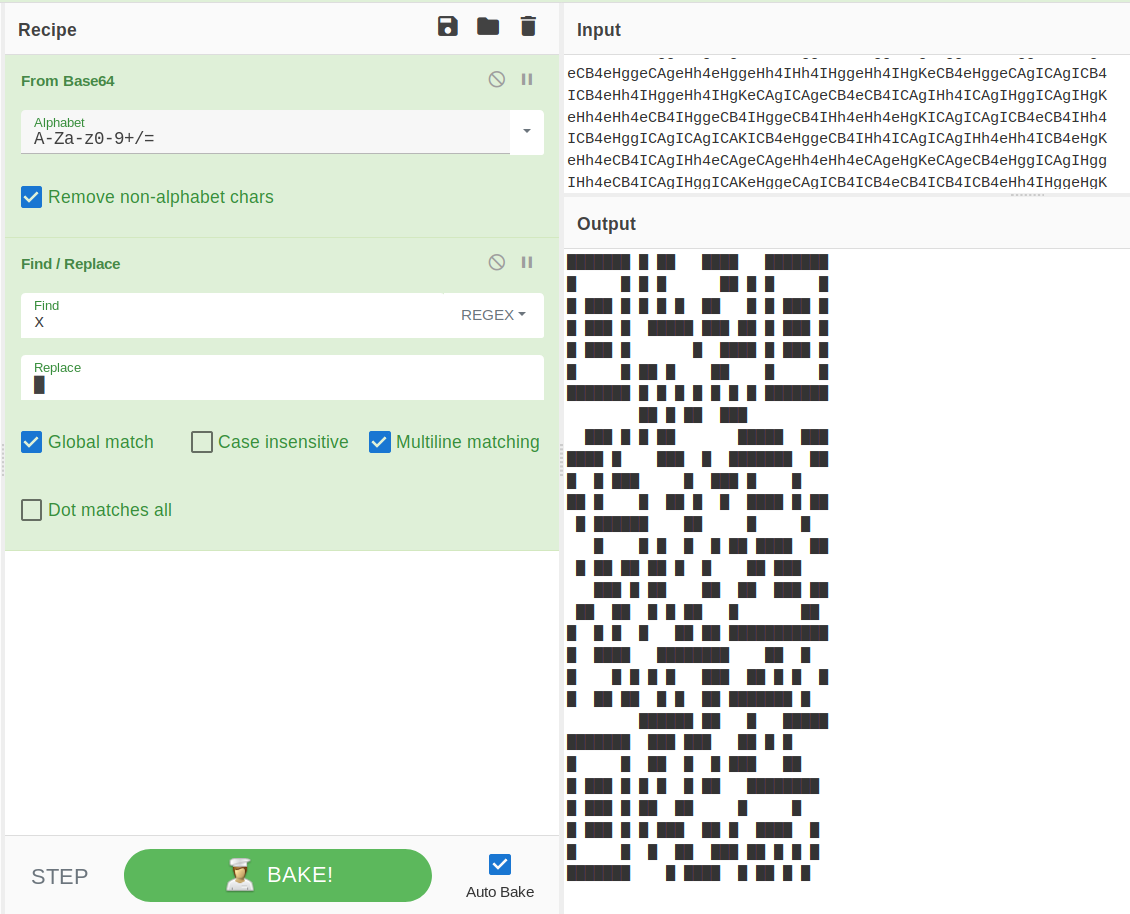1130x914 pixels.
Task: Click the chef hat on the BAKE button
Action: pos(240,874)
